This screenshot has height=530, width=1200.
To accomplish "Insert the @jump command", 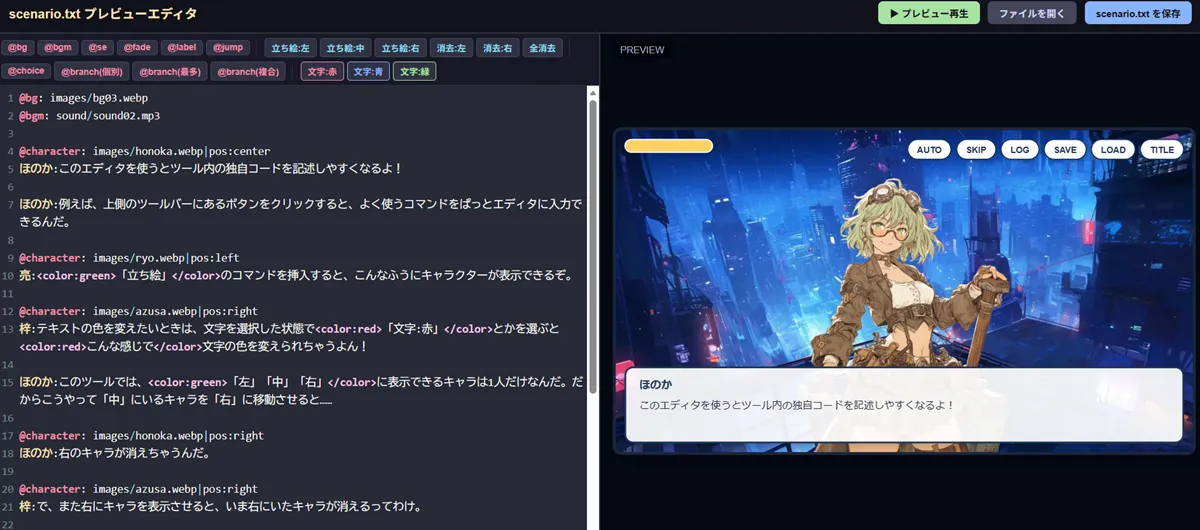I will coord(228,47).
